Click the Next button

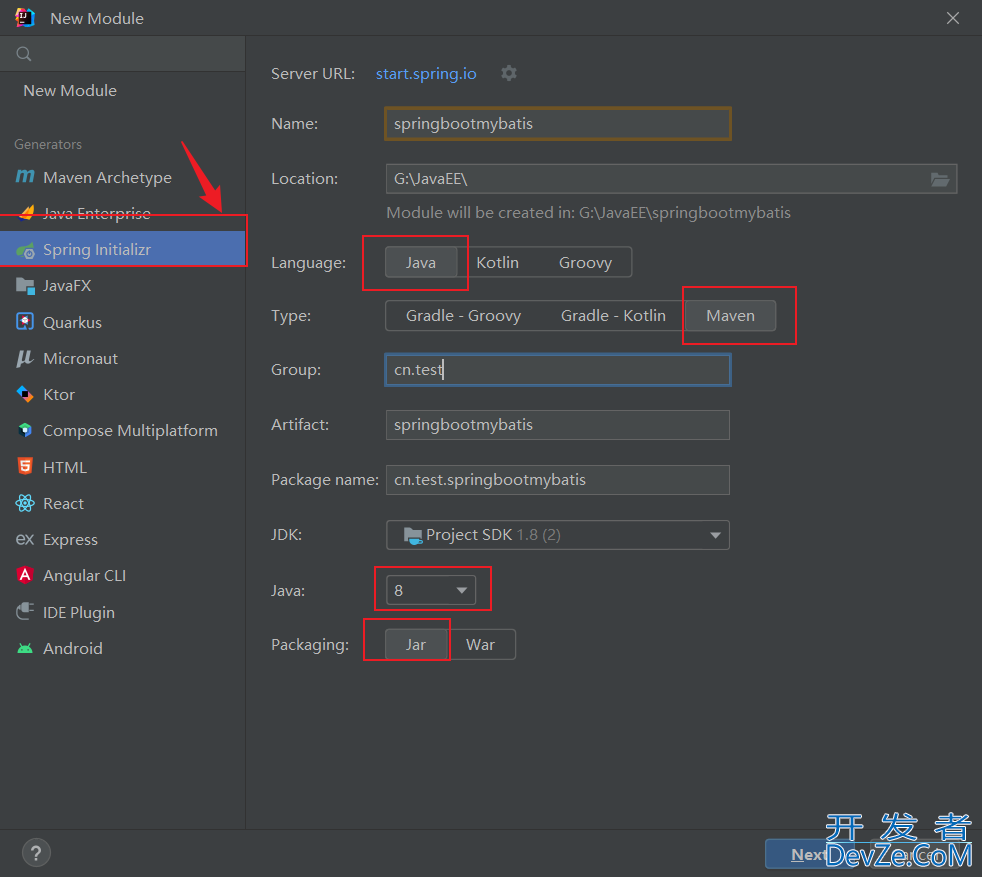click(x=809, y=854)
